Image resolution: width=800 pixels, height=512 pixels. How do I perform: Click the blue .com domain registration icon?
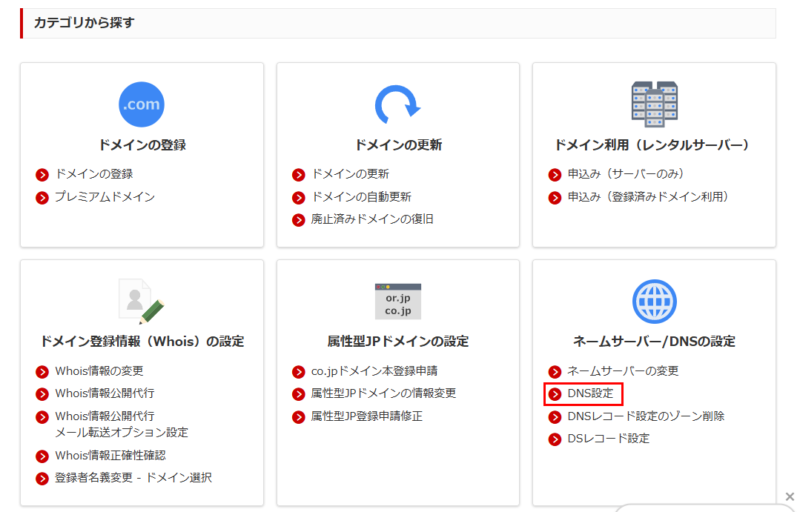141,103
